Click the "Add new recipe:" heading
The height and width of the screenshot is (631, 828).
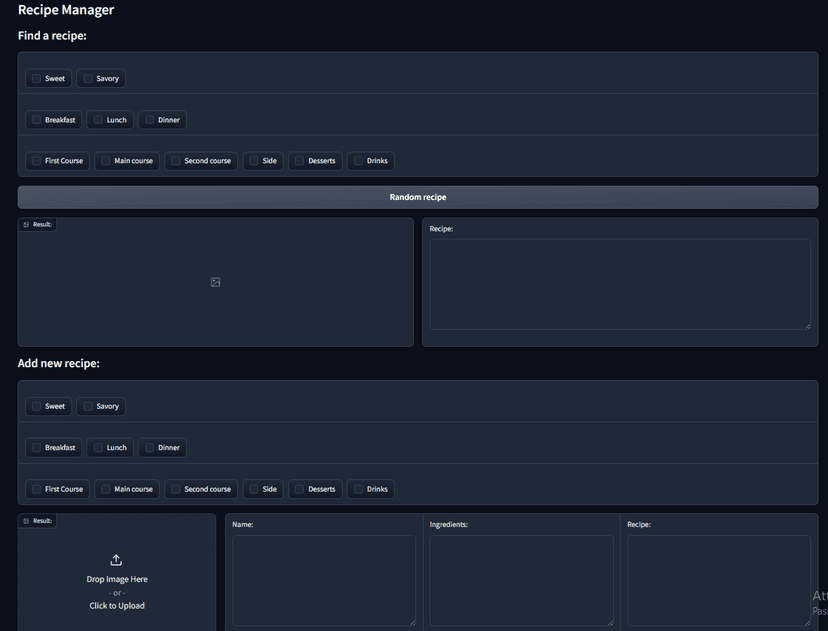click(x=59, y=363)
